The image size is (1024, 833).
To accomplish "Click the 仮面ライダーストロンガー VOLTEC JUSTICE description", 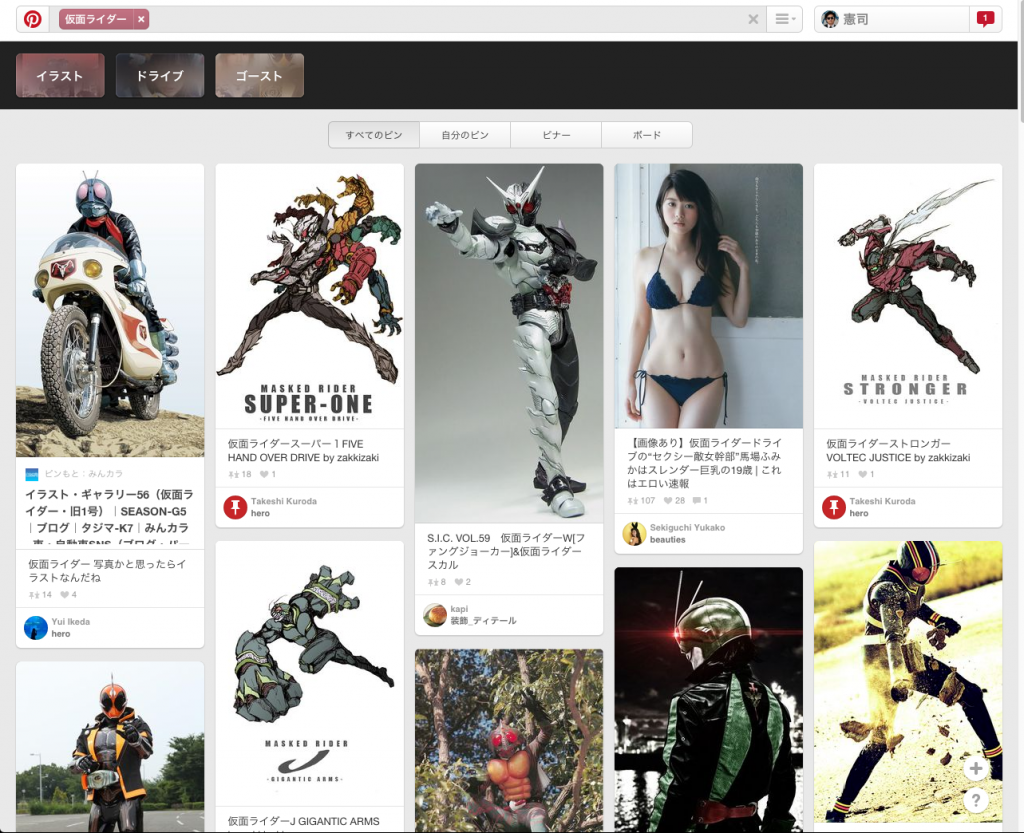I will tap(898, 450).
